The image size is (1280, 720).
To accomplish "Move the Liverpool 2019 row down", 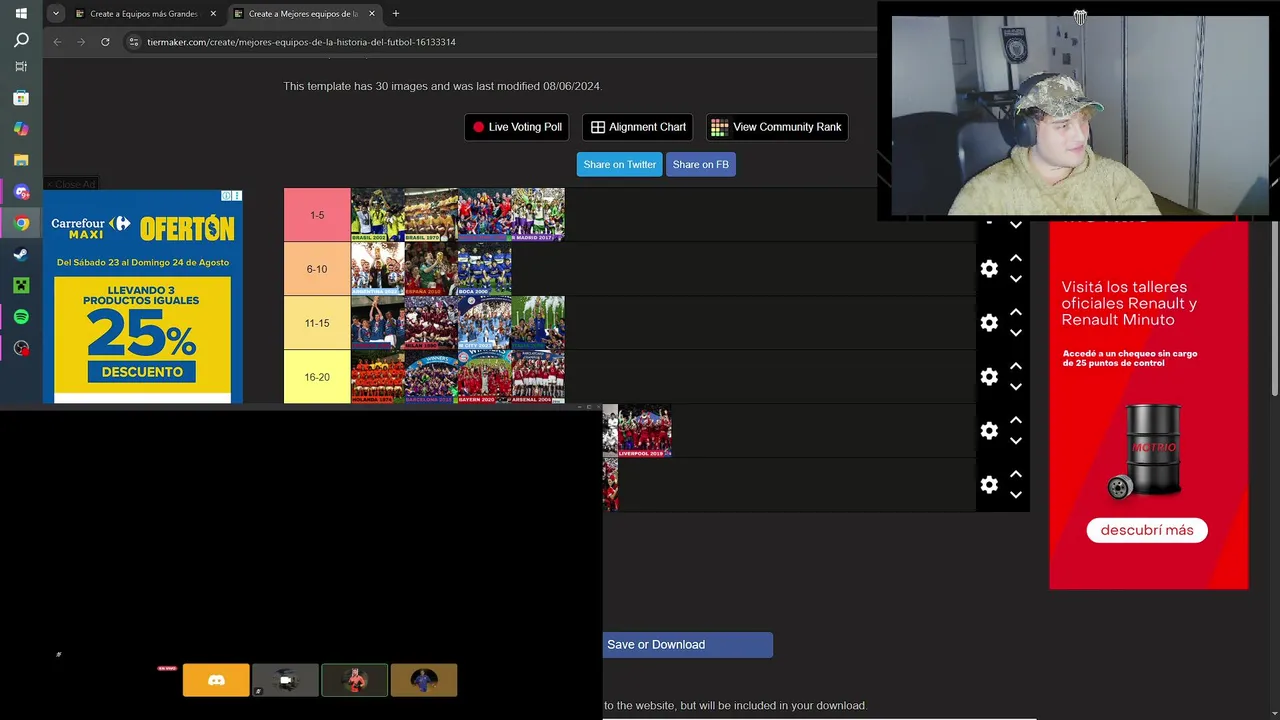I will click(1016, 441).
